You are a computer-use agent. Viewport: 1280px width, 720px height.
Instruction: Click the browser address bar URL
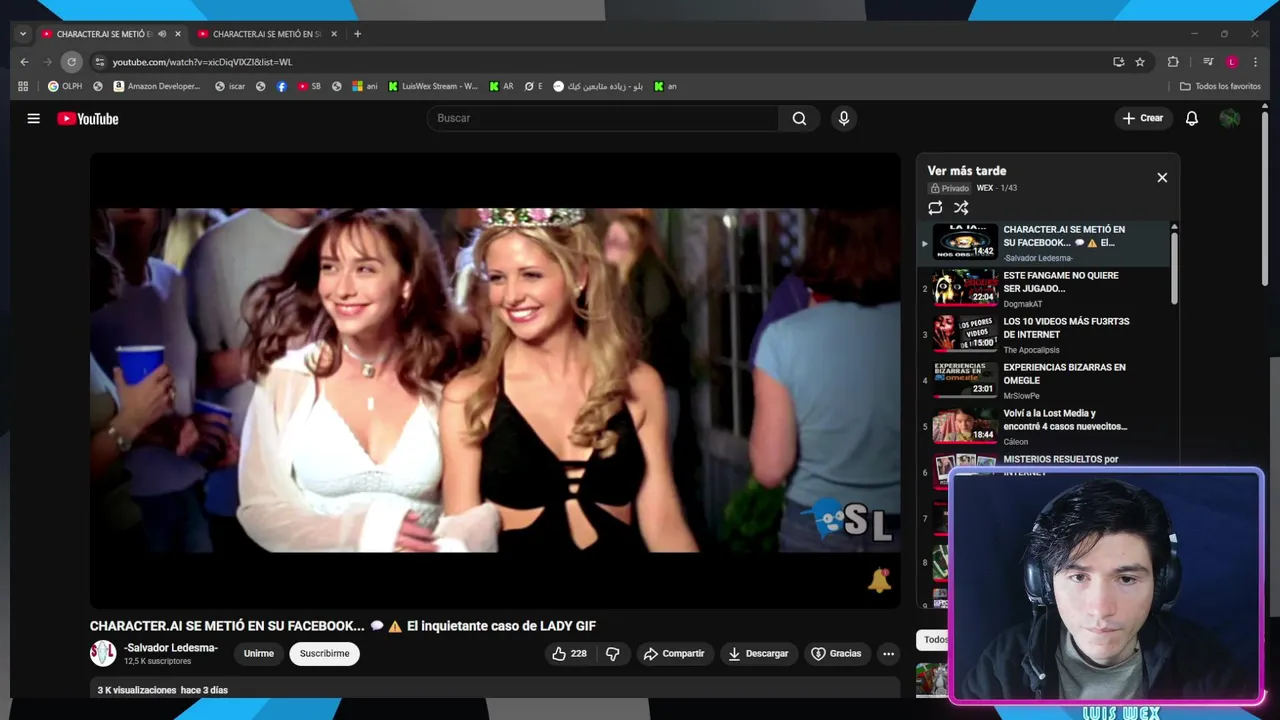pos(202,62)
